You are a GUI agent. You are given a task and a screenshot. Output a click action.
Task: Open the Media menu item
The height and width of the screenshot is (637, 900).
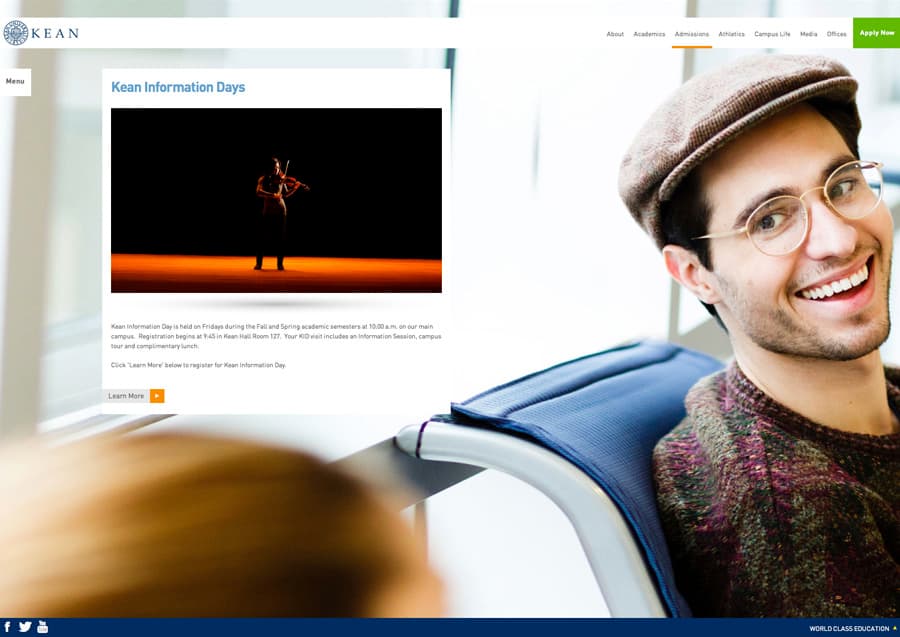[808, 34]
